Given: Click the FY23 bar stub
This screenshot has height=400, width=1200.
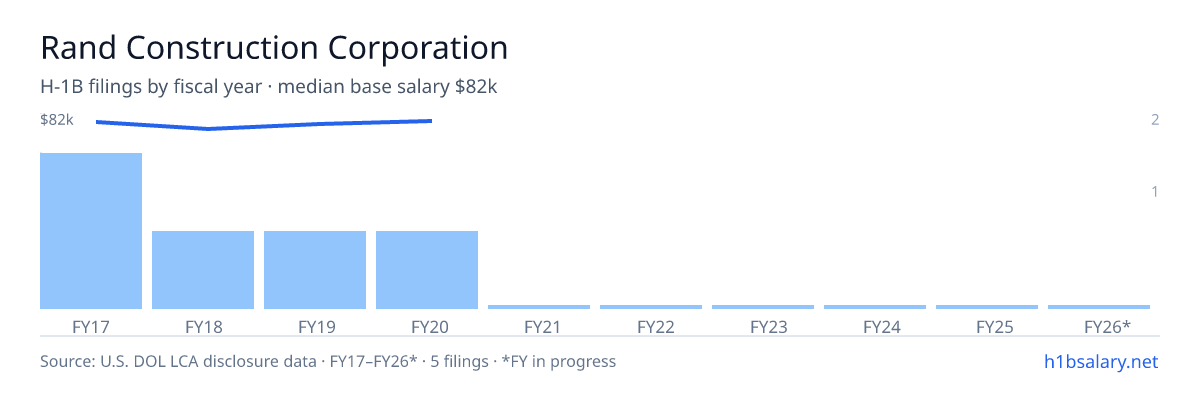Looking at the screenshot, I should click(x=763, y=307).
